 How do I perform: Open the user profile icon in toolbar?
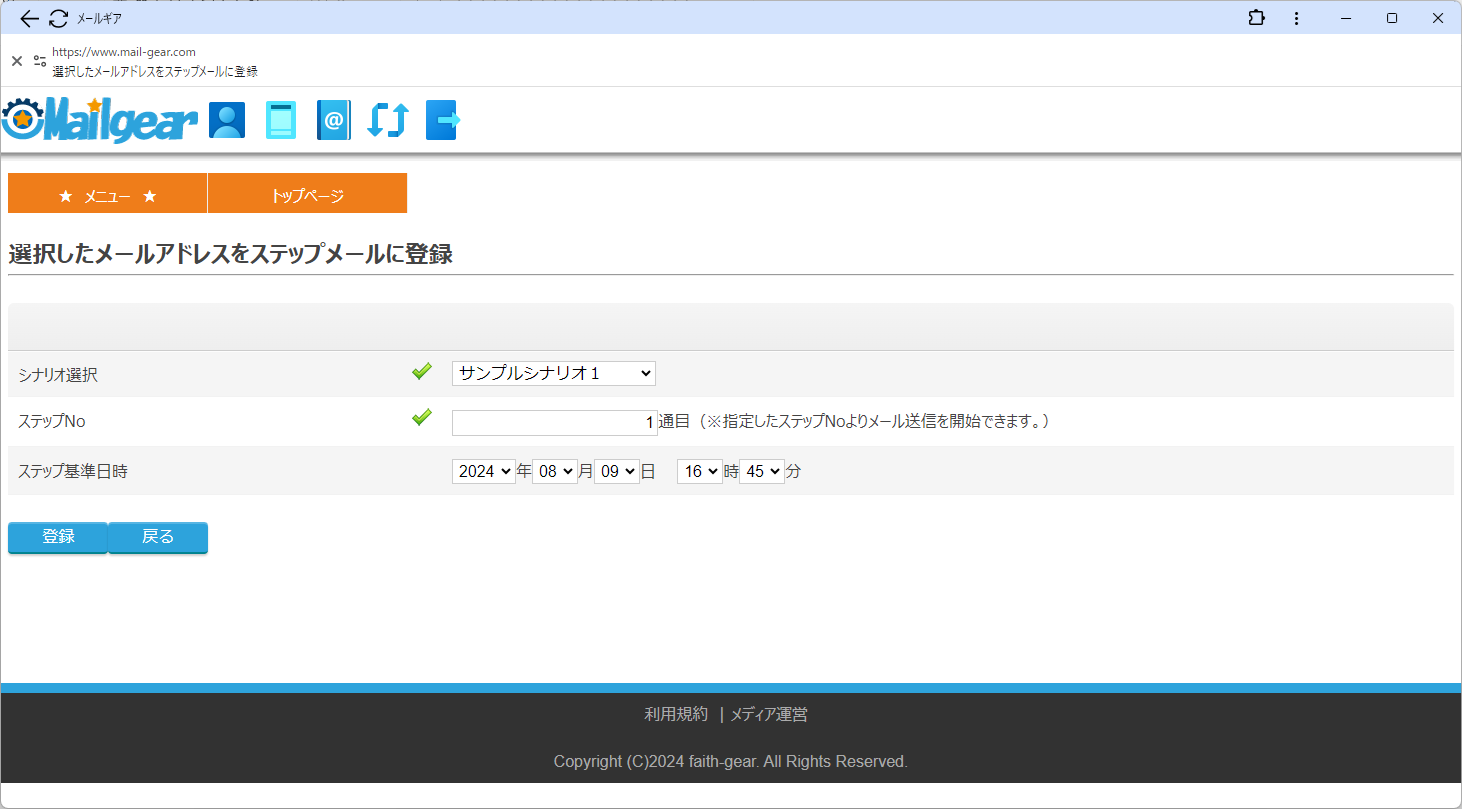227,120
